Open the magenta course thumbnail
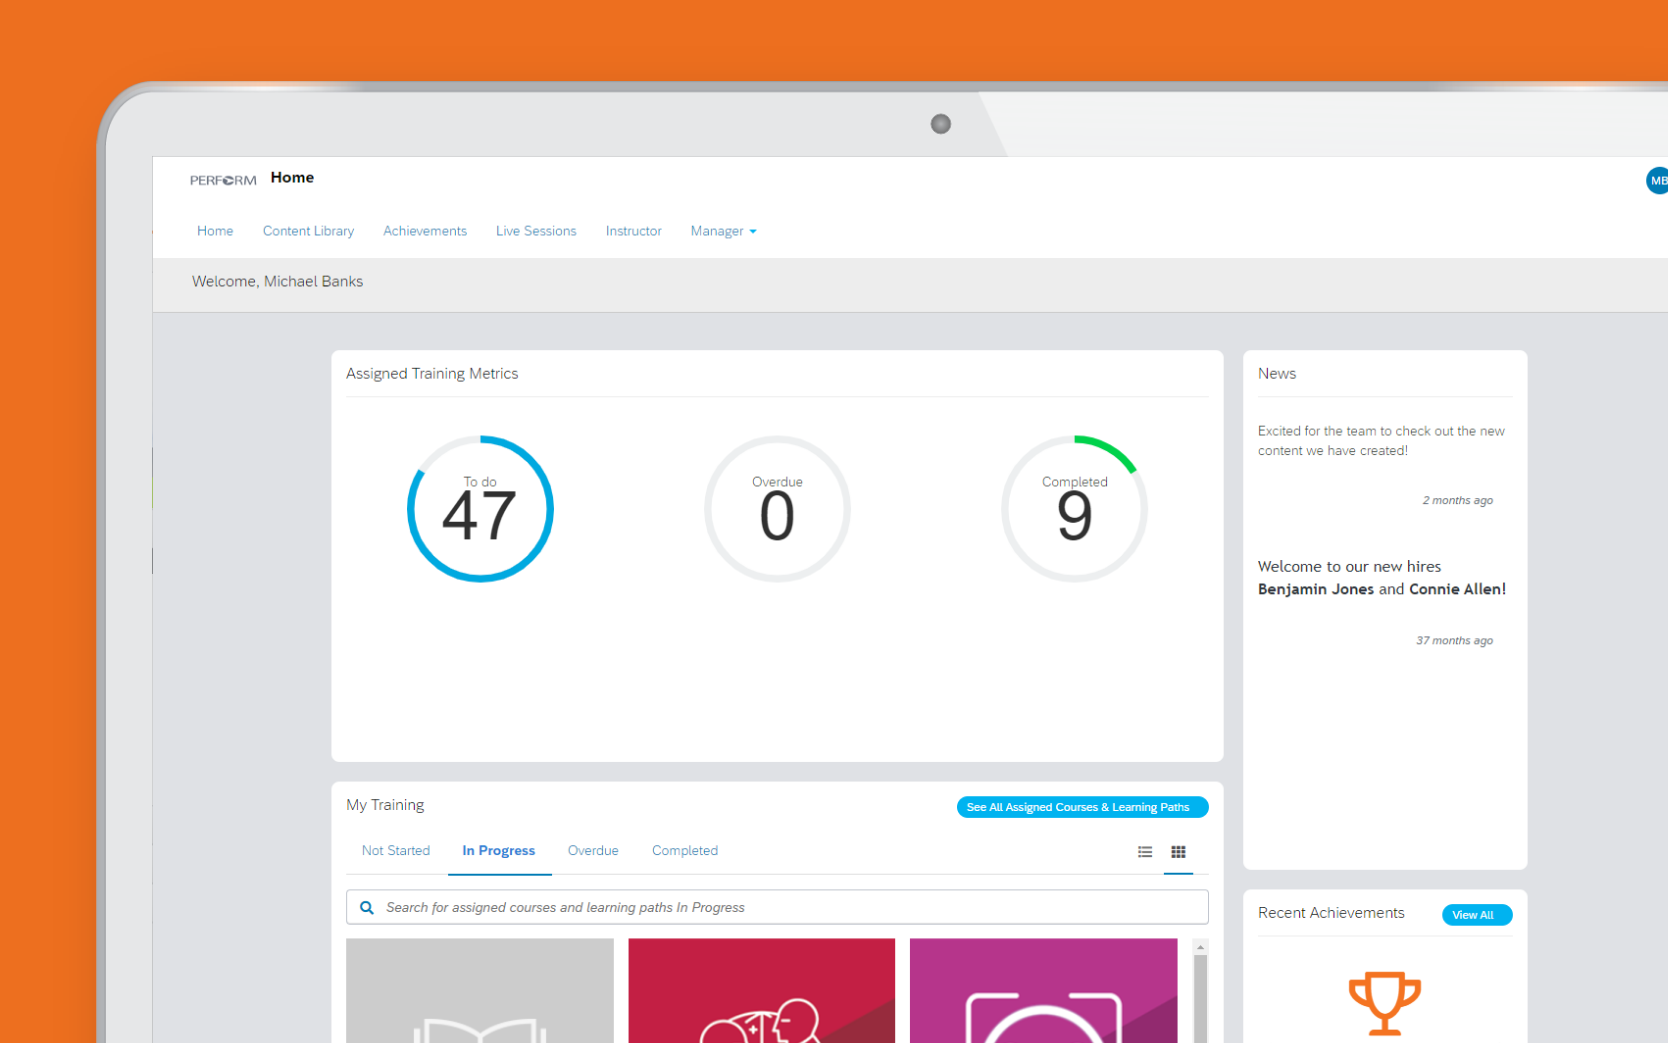Image resolution: width=1668 pixels, height=1043 pixels. (1043, 991)
